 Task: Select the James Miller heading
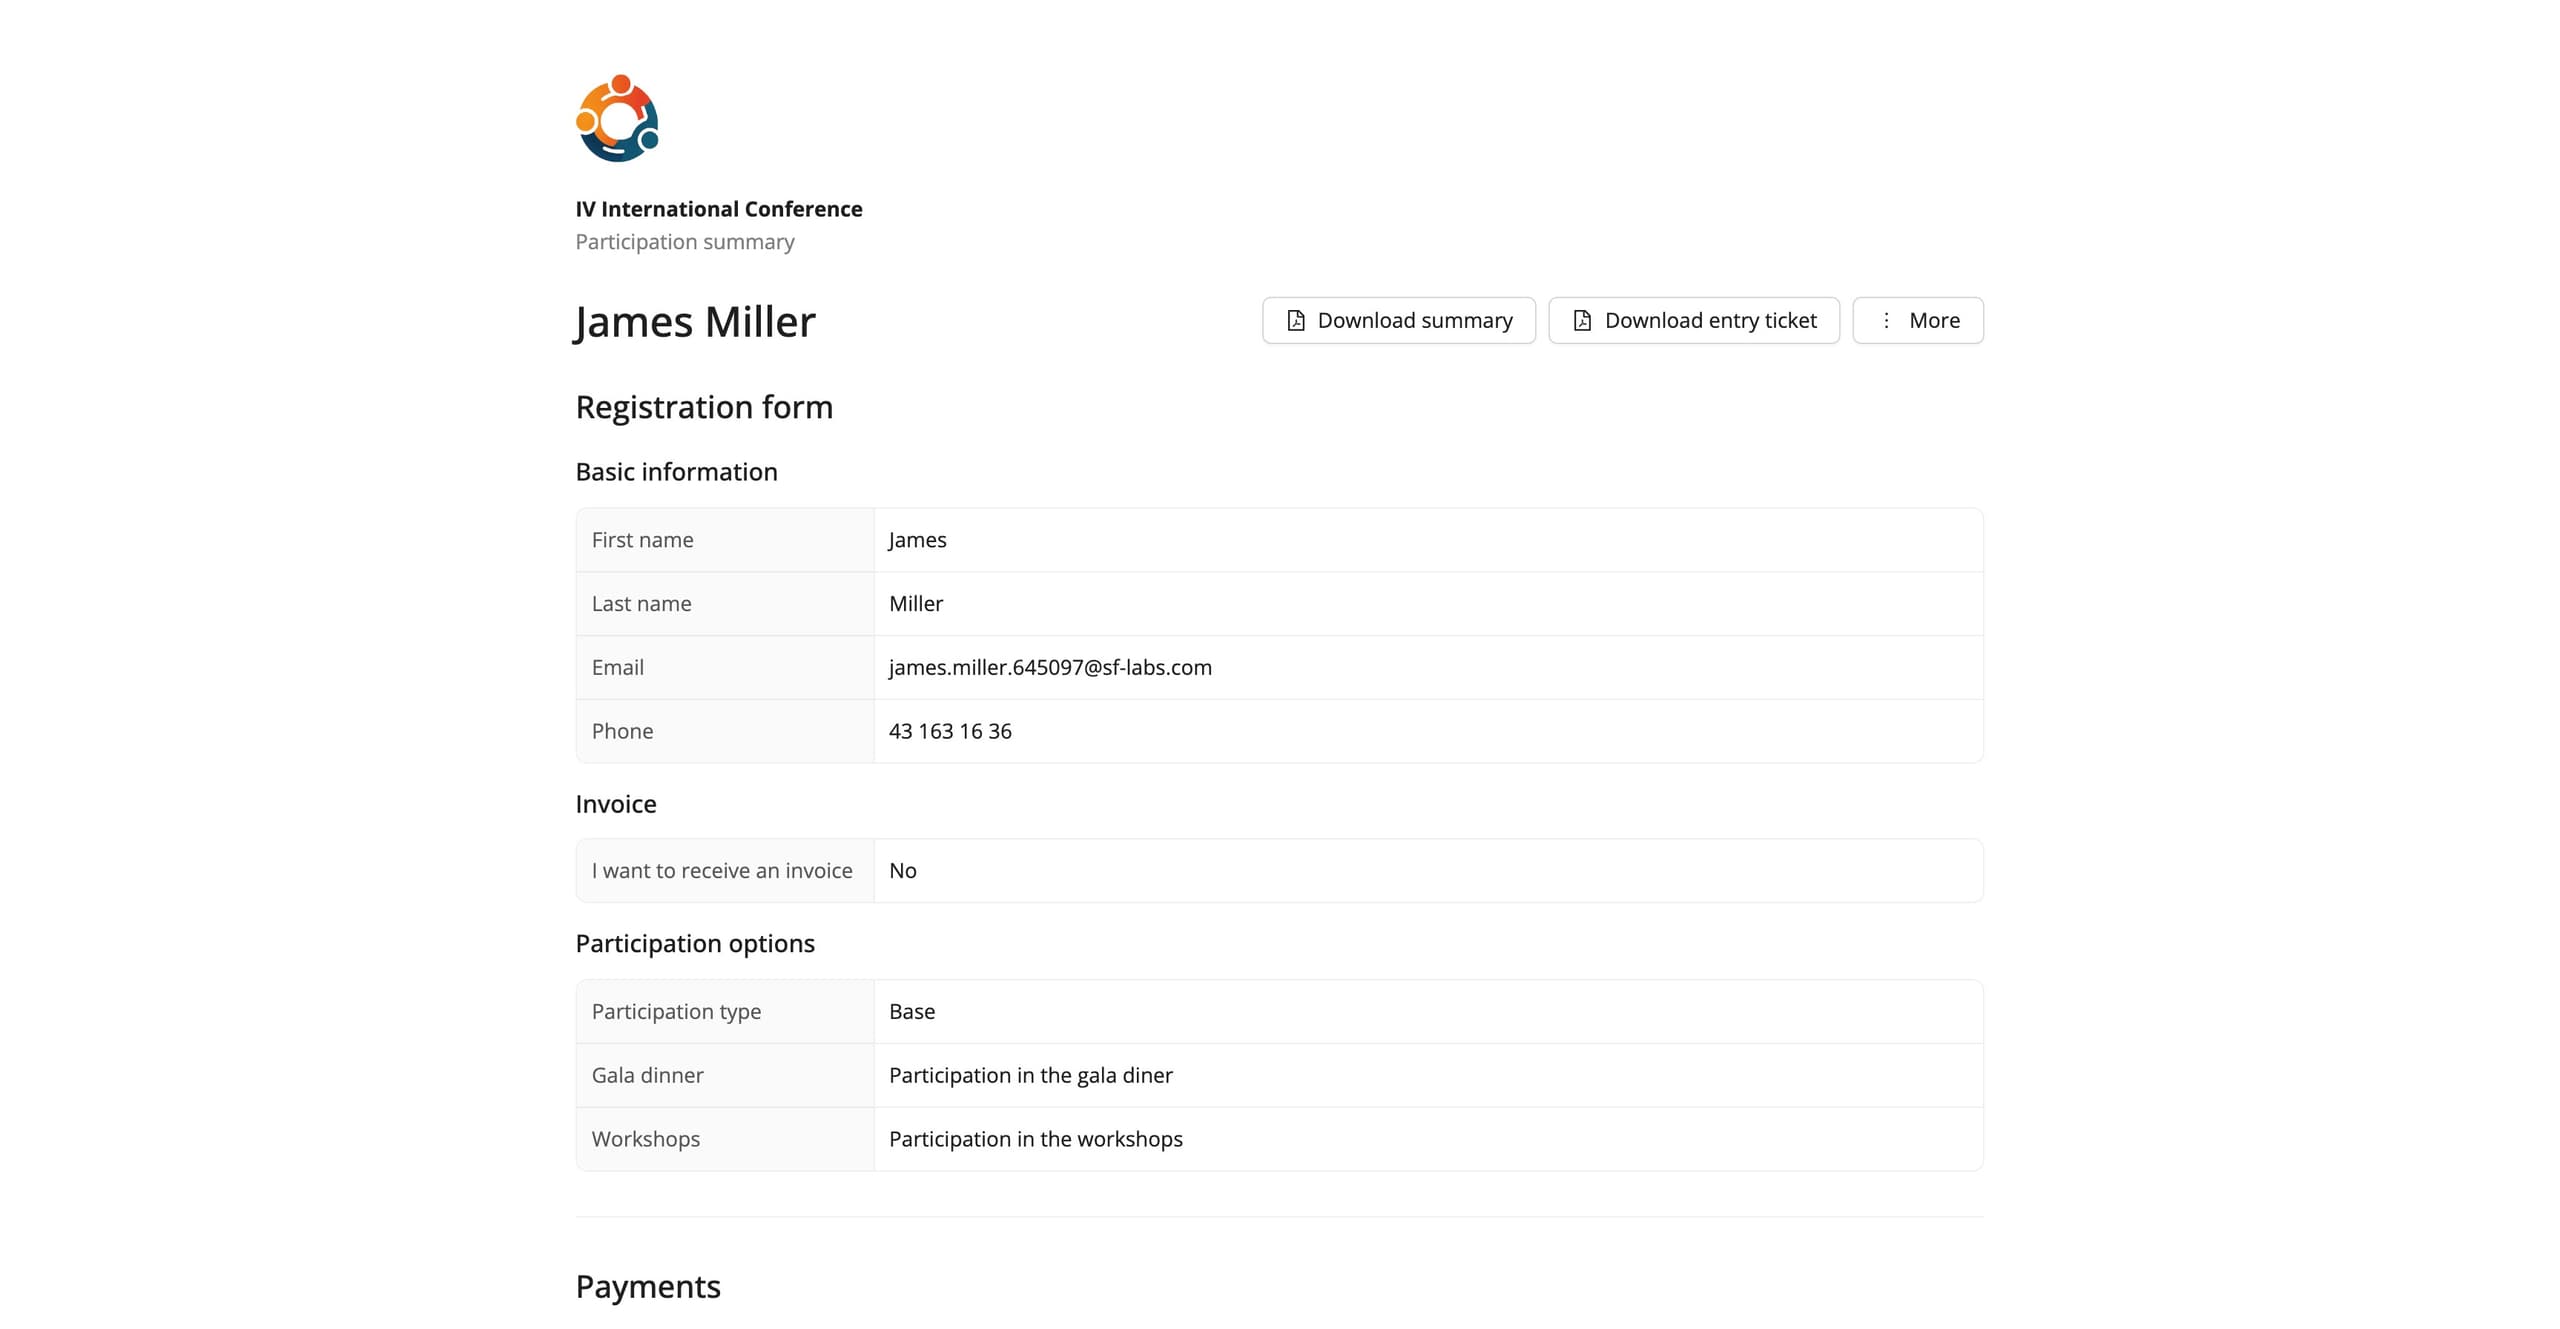695,322
